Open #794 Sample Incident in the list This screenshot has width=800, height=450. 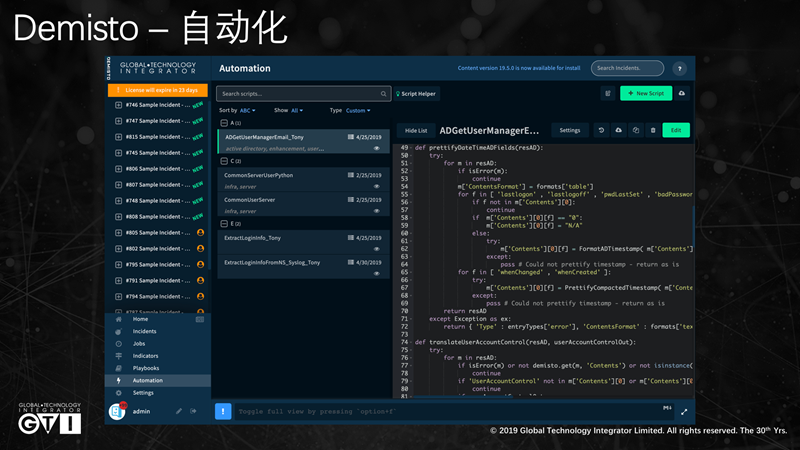(x=158, y=296)
